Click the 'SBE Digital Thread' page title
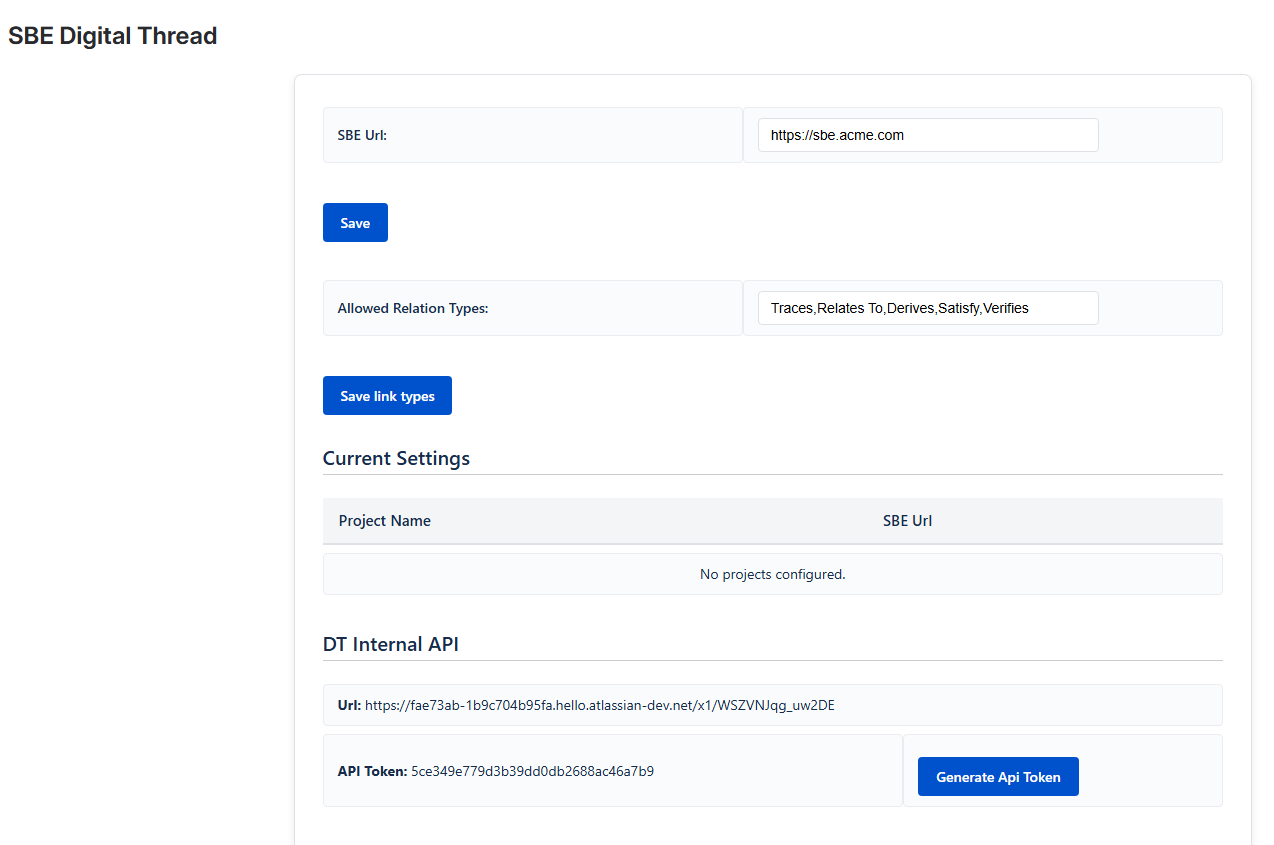 point(113,36)
